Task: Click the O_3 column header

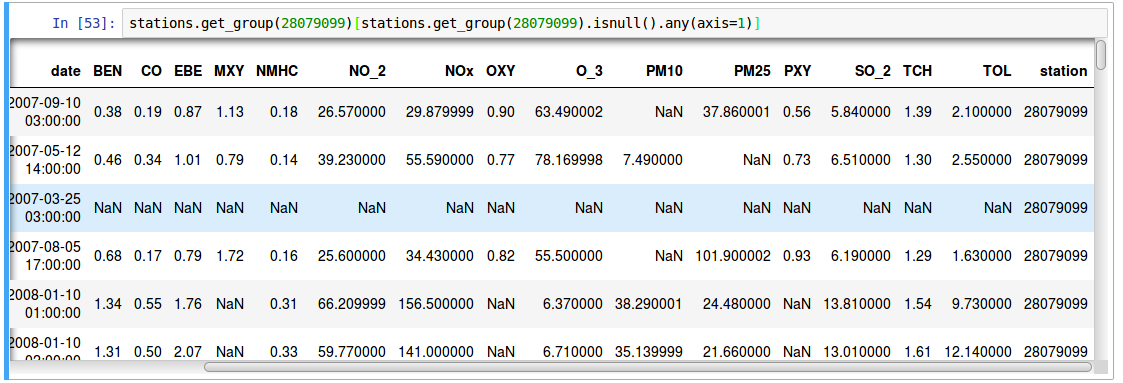Action: (x=589, y=71)
